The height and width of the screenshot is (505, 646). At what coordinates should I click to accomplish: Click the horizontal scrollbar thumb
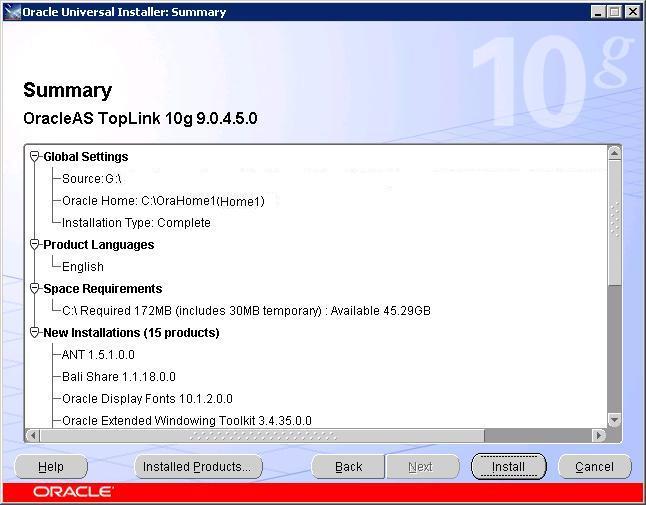coord(262,435)
